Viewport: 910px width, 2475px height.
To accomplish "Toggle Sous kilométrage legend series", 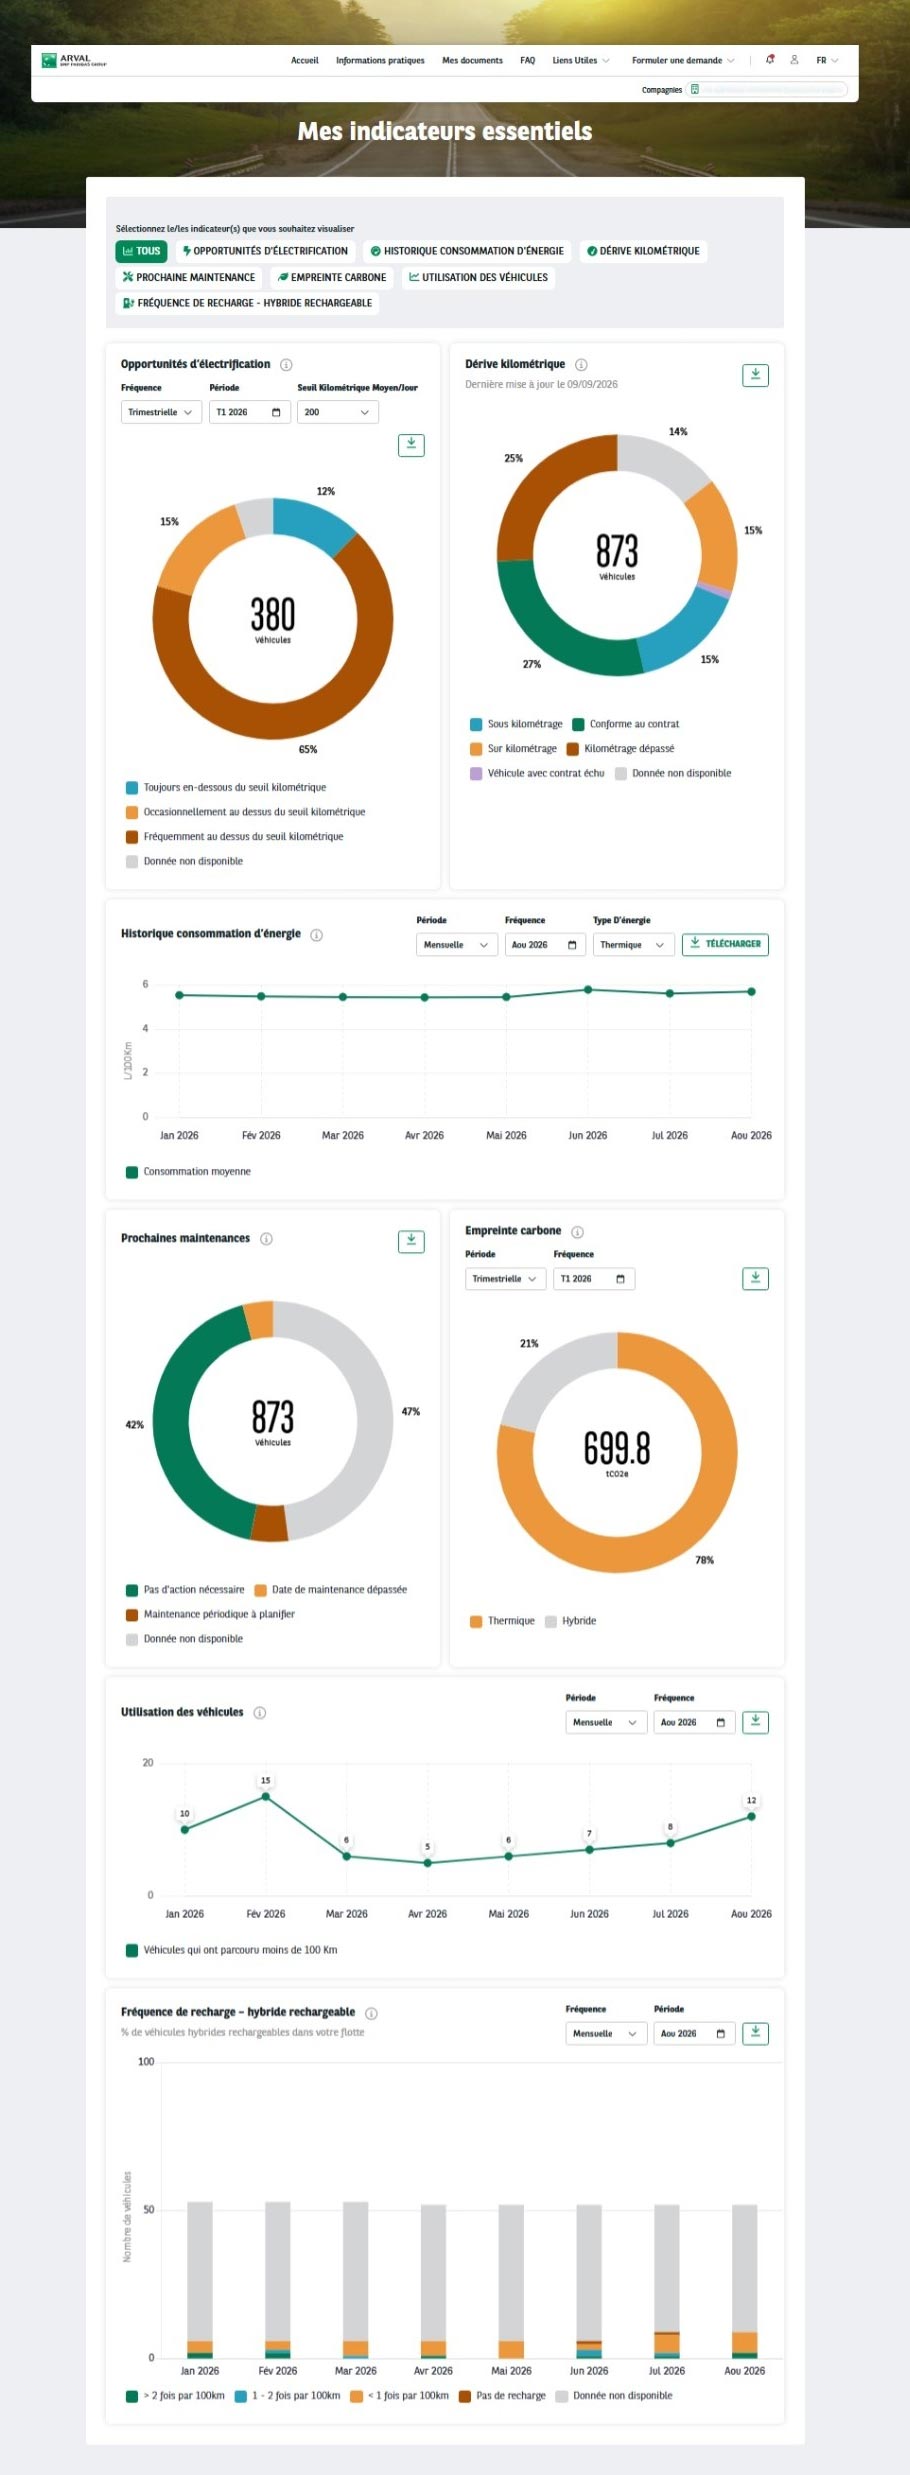I will click(516, 724).
